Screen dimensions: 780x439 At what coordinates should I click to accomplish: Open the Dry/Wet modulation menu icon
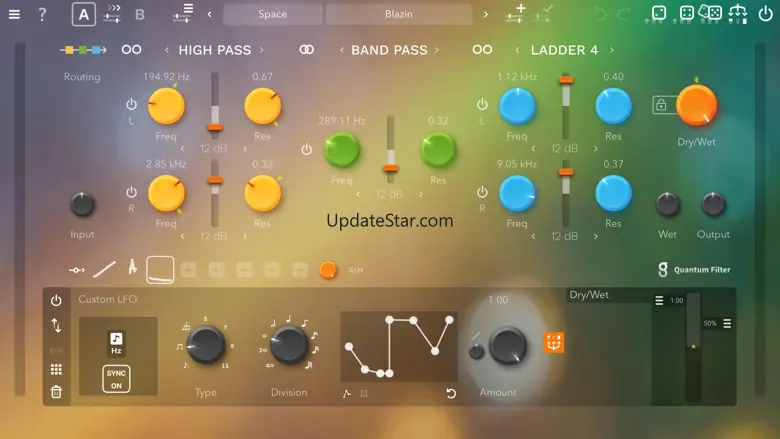pos(659,300)
